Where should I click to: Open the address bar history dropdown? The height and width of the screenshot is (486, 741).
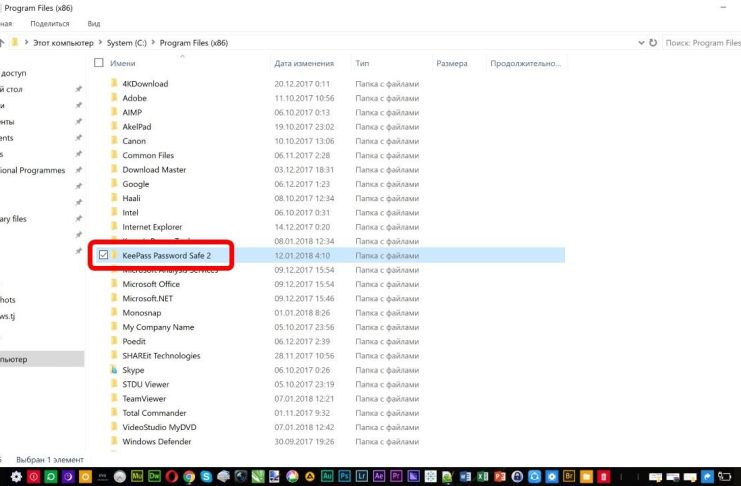641,43
